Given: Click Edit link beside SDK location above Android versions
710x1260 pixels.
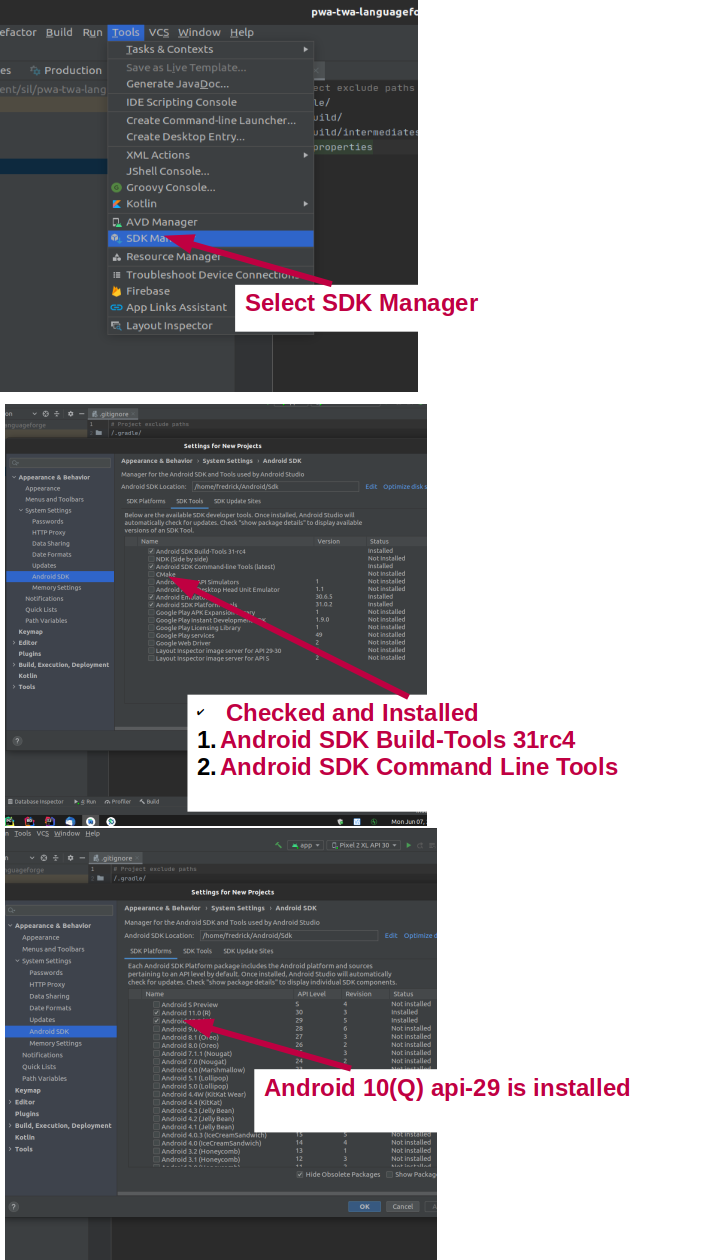Looking at the screenshot, I should tap(391, 936).
